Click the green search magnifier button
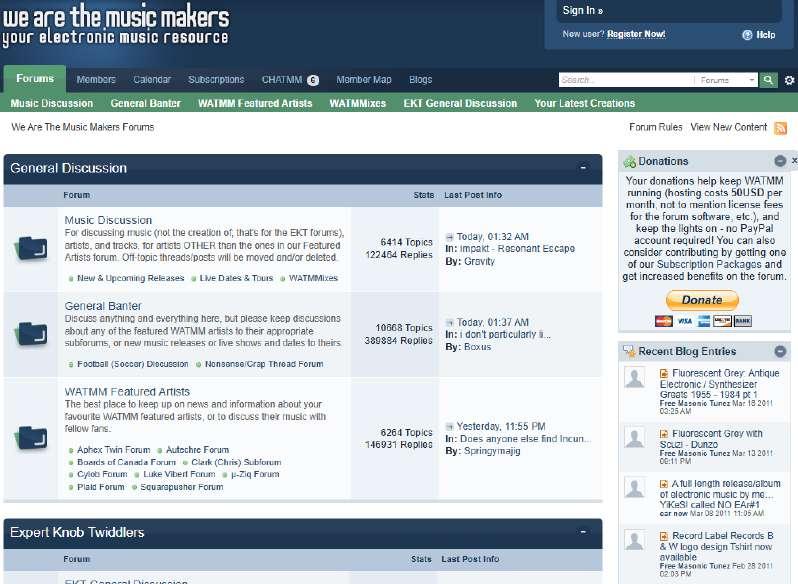798x584 pixels. [768, 80]
